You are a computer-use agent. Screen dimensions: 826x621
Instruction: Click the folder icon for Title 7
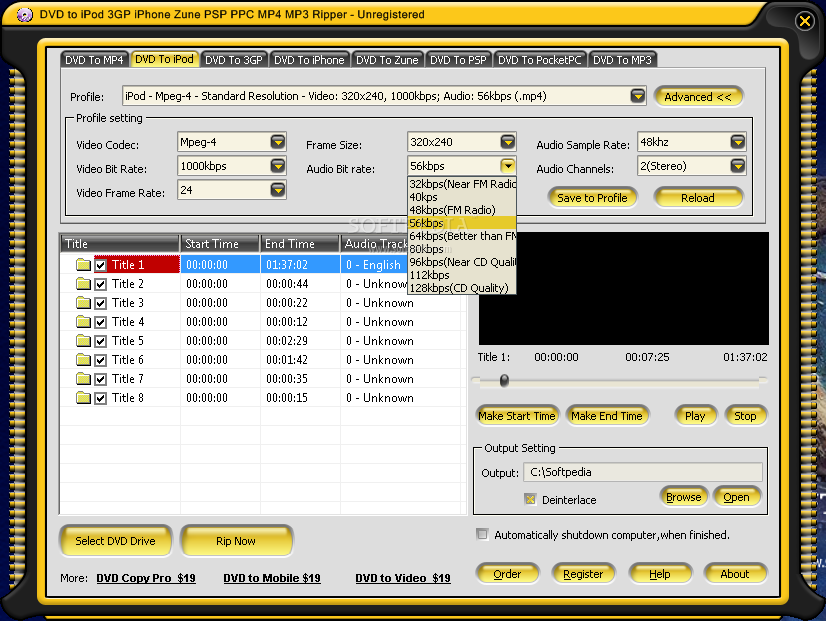click(x=83, y=379)
